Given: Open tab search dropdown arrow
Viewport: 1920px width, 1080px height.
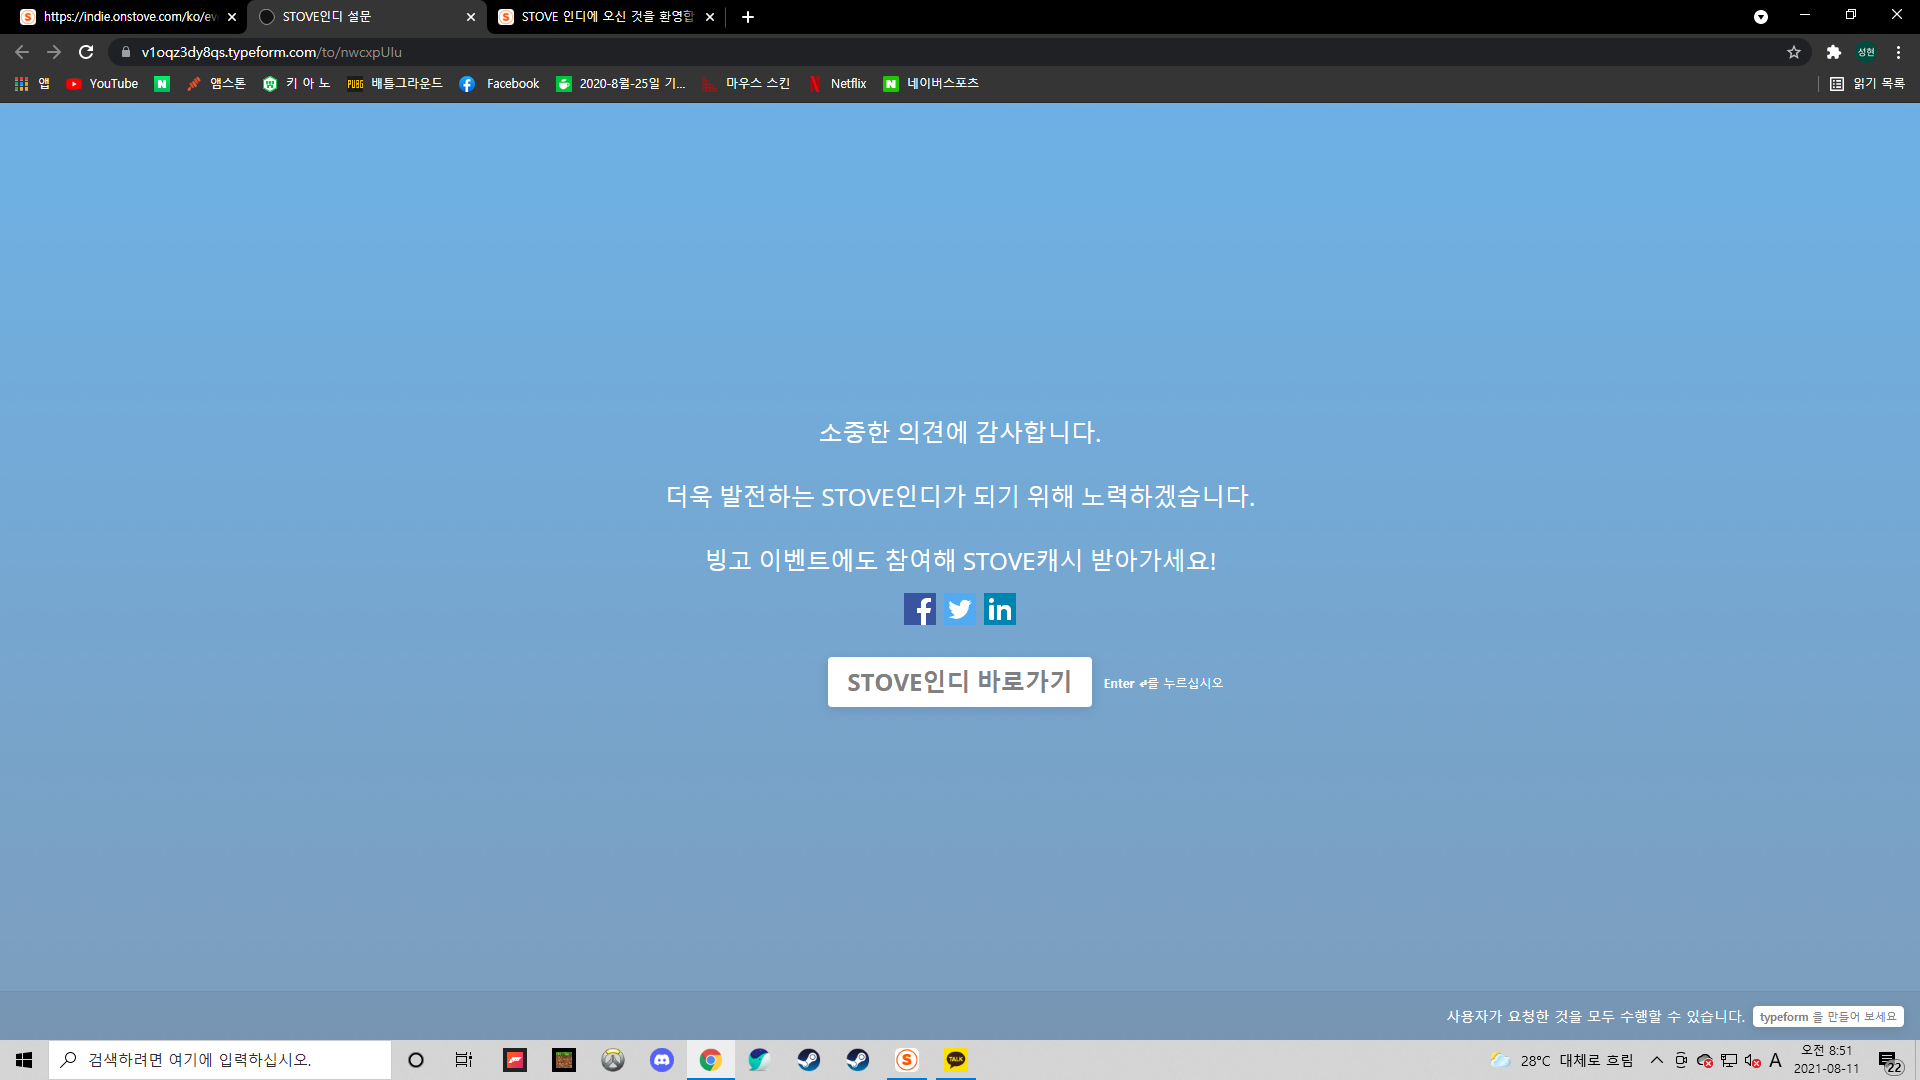Looking at the screenshot, I should point(1760,17).
